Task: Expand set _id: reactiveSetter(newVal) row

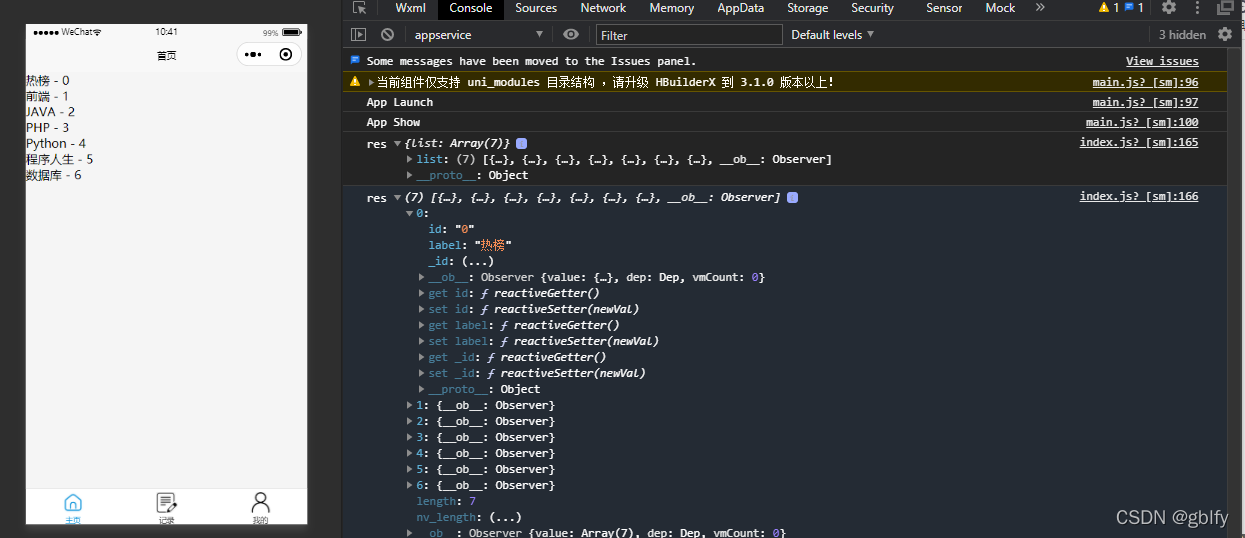Action: point(422,373)
